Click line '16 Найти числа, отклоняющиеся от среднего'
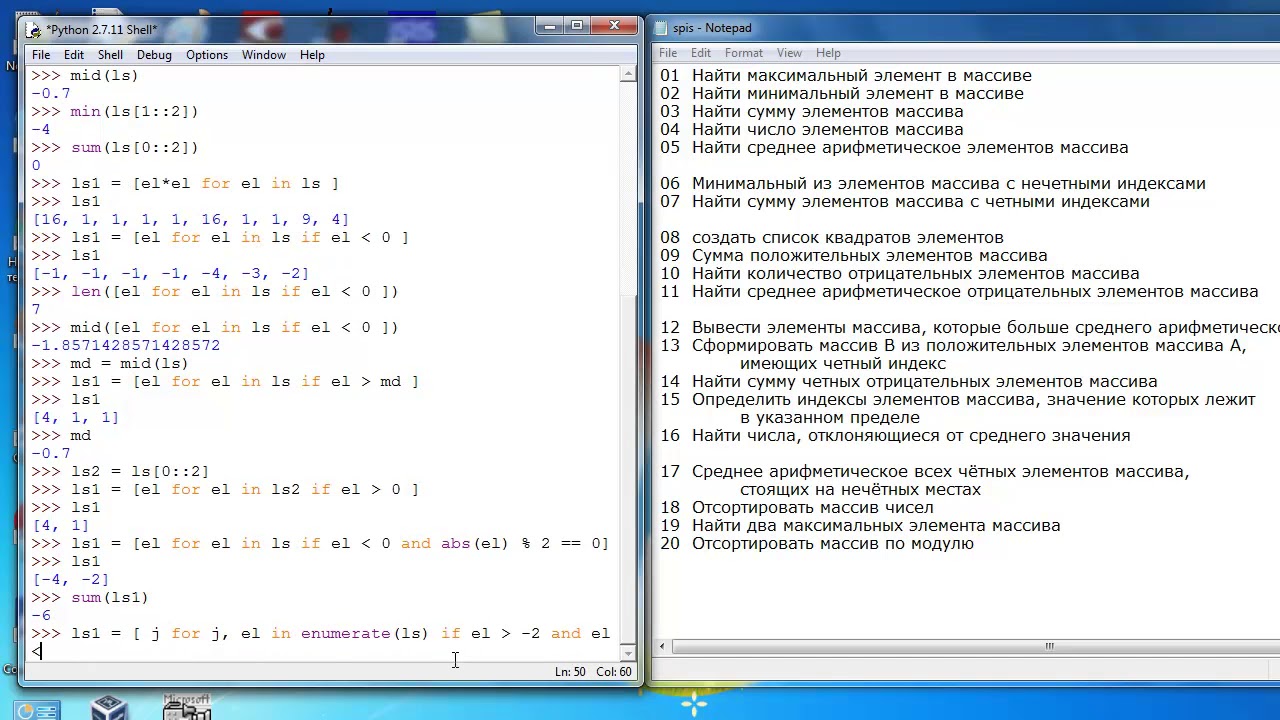The image size is (1280, 720). point(895,435)
